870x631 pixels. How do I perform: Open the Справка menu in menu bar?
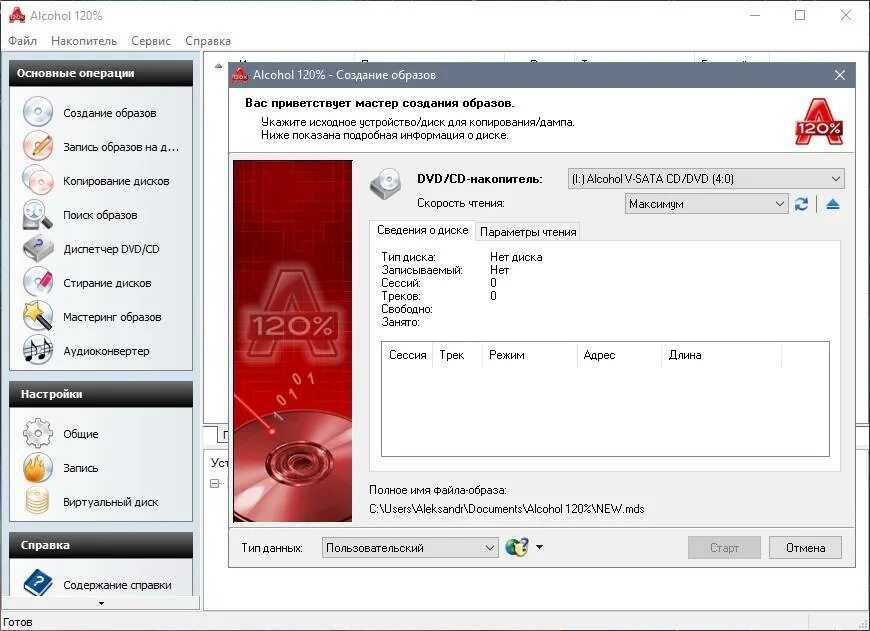pyautogui.click(x=208, y=41)
